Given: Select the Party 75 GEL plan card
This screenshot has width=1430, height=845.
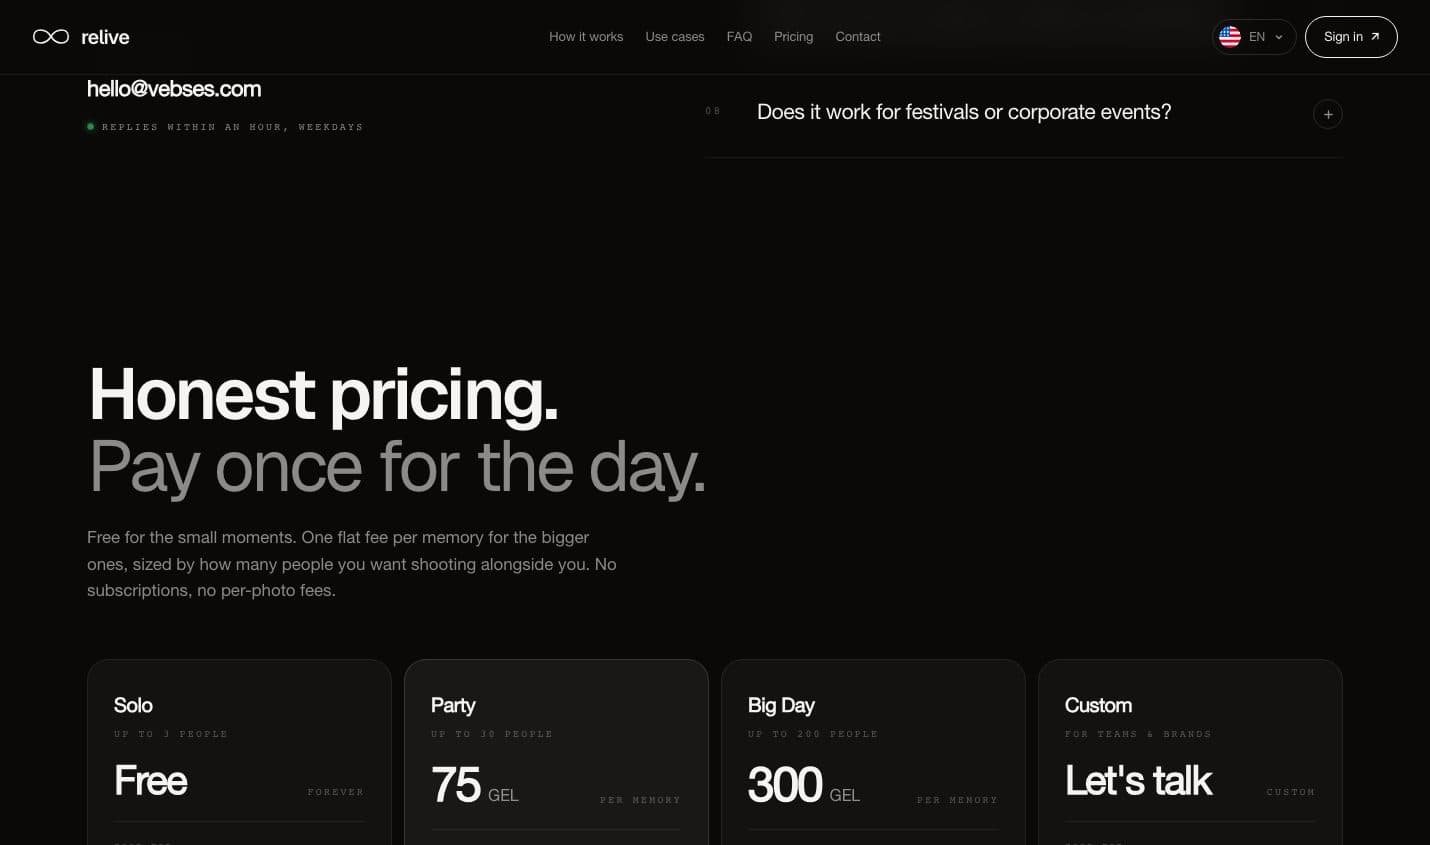Looking at the screenshot, I should [x=556, y=752].
